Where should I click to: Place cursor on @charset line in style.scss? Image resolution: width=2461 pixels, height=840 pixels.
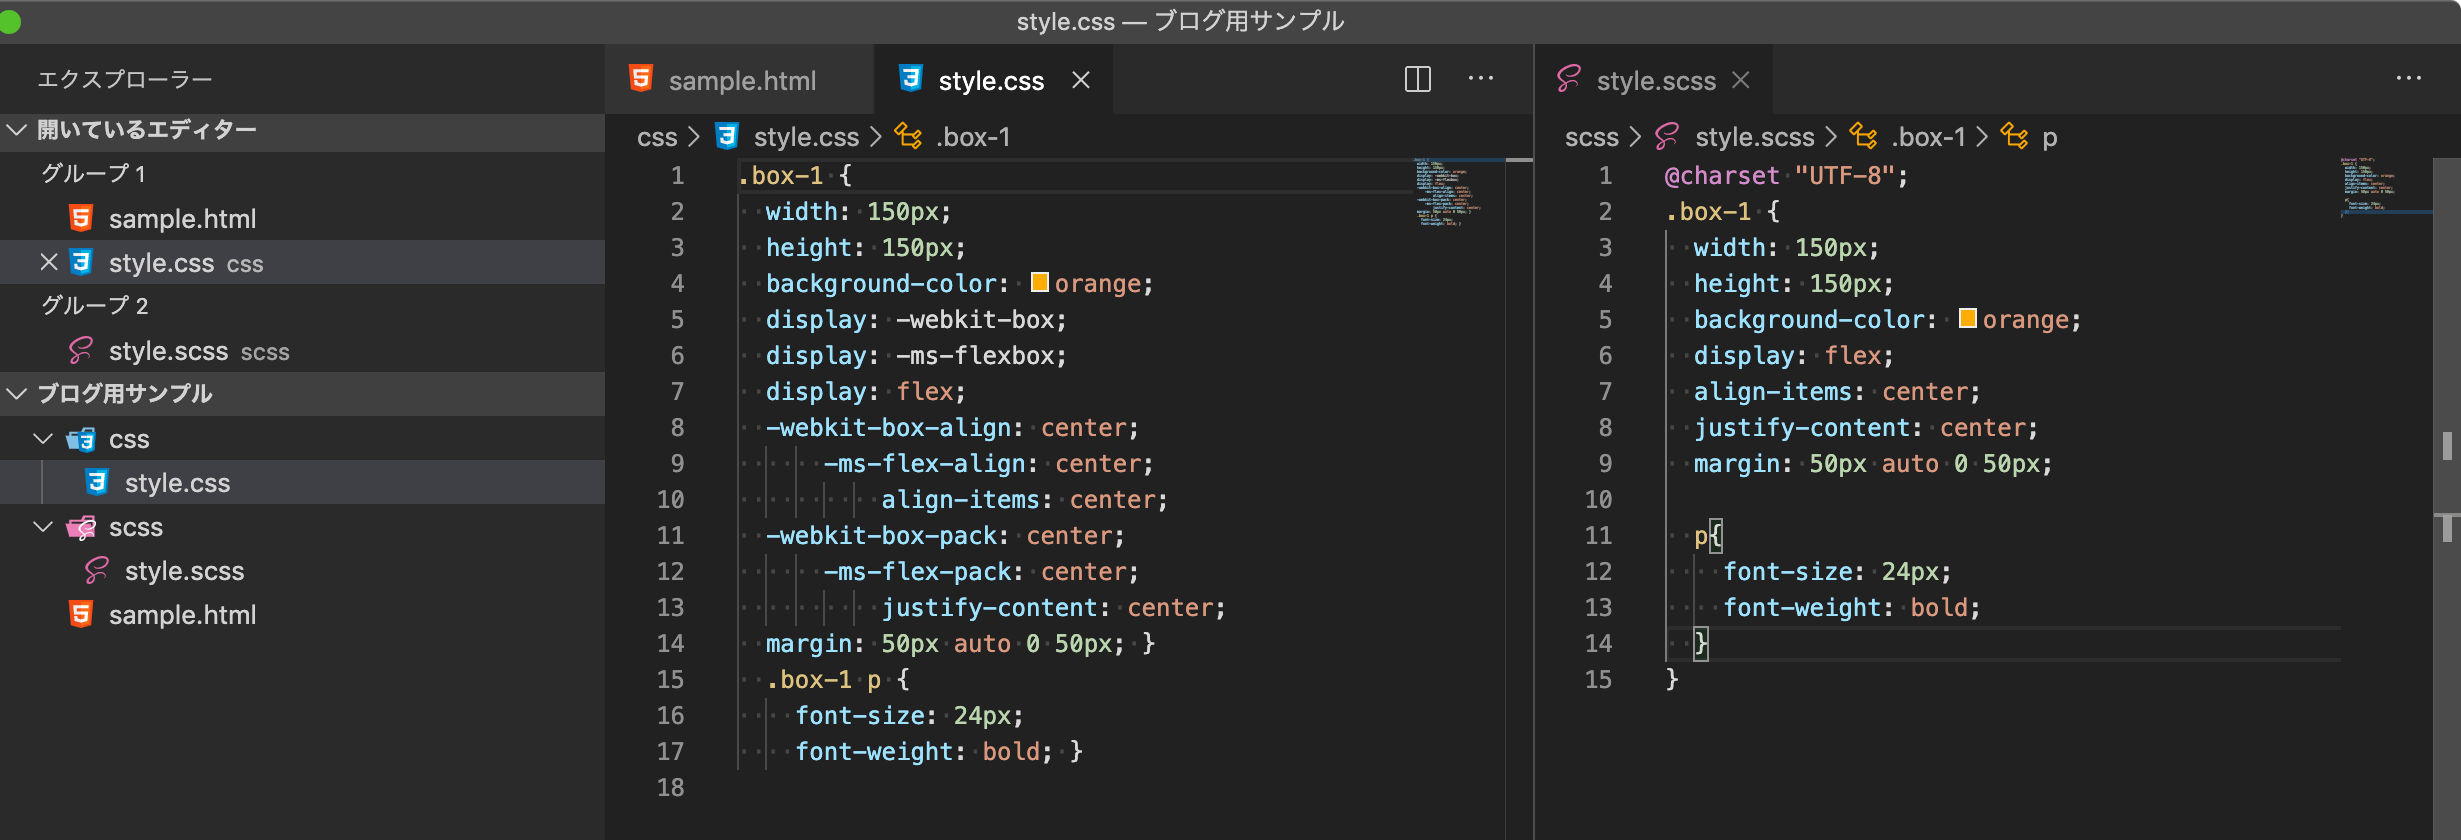pyautogui.click(x=1786, y=175)
